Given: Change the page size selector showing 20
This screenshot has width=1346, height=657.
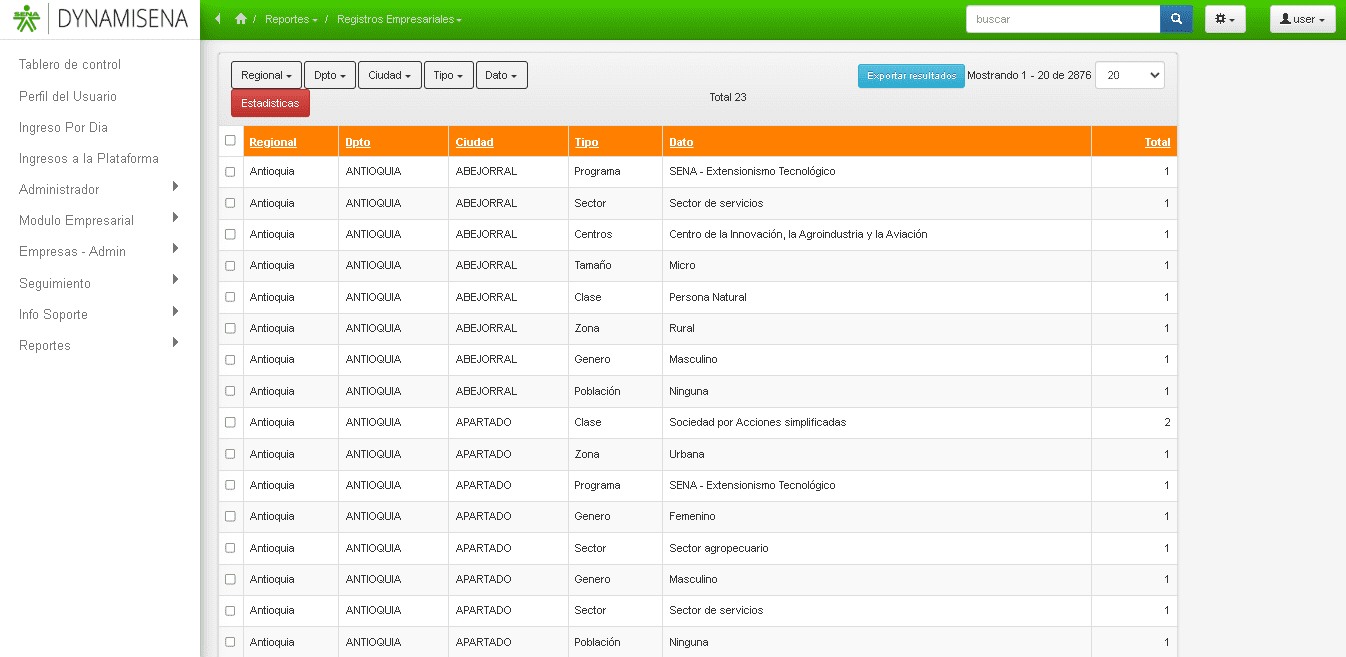Looking at the screenshot, I should point(1129,76).
